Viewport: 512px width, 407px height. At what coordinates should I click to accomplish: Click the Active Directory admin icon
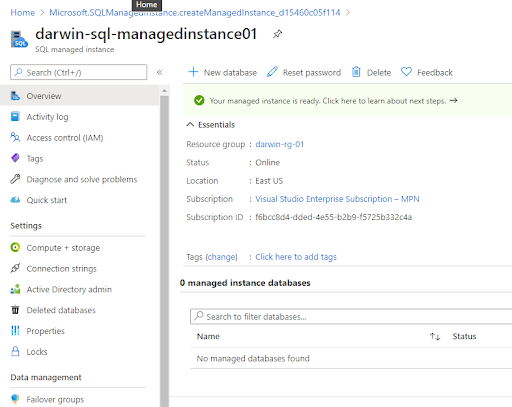click(x=15, y=289)
